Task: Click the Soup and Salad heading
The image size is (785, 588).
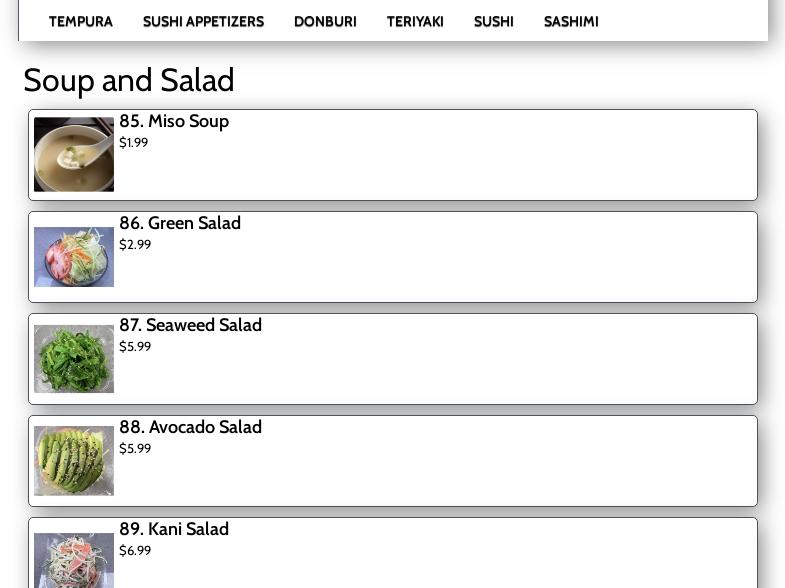Action: (129, 80)
